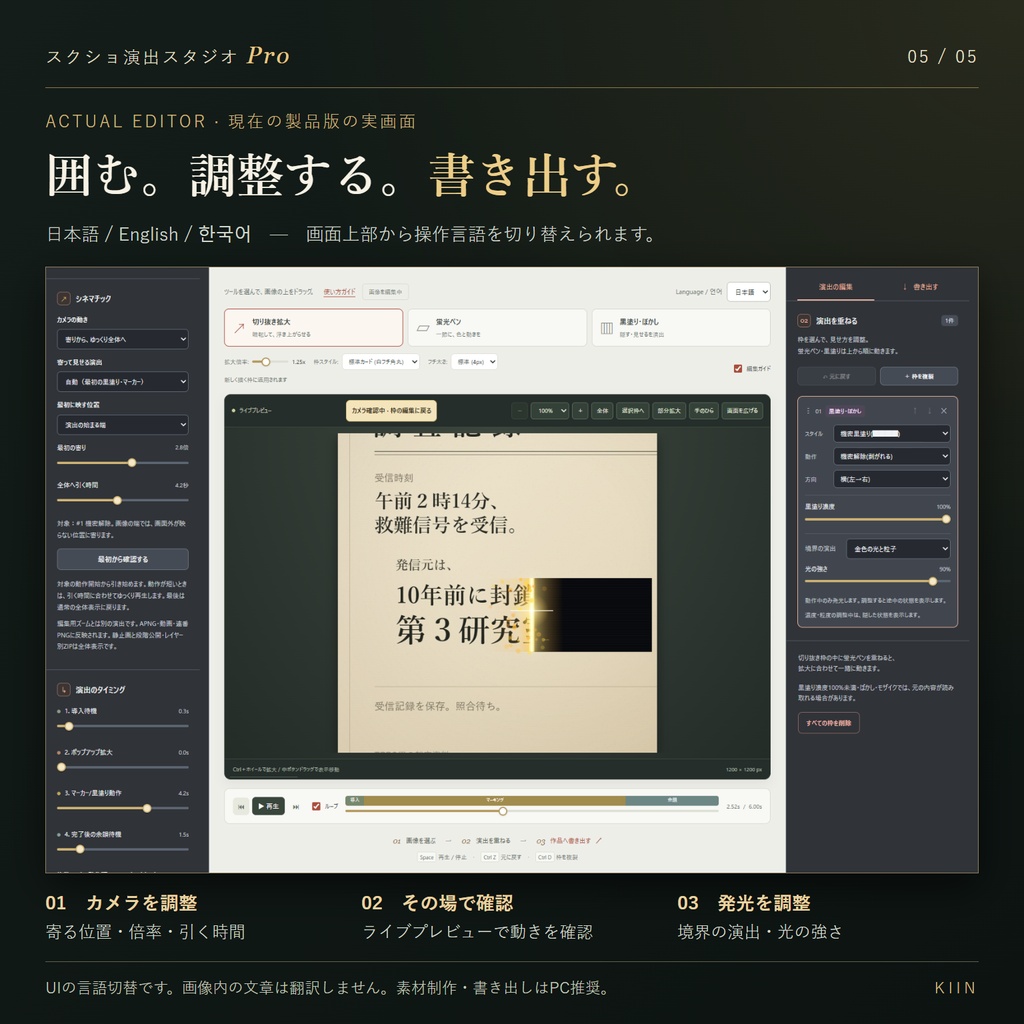This screenshot has width=1024, height=1024.
Task: Click the 全体 view button
Action: (x=602, y=411)
